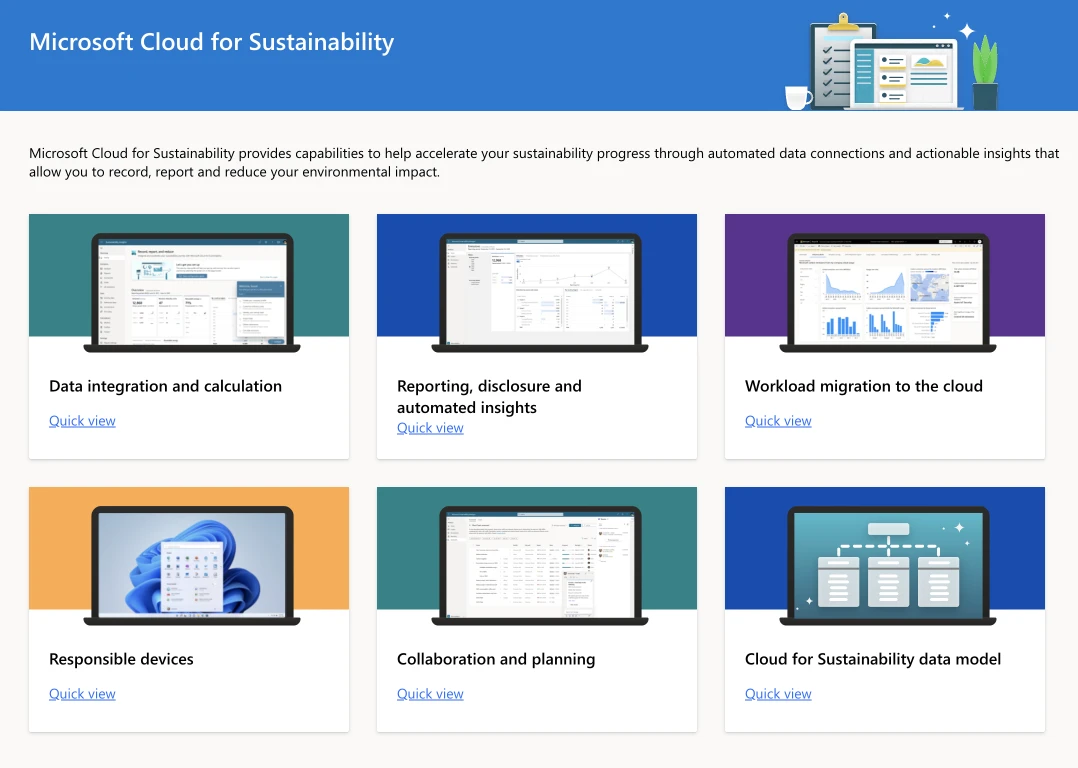Click the Collaboration and planning laptop thumbnail
Image resolution: width=1078 pixels, height=768 pixels.
coord(537,562)
